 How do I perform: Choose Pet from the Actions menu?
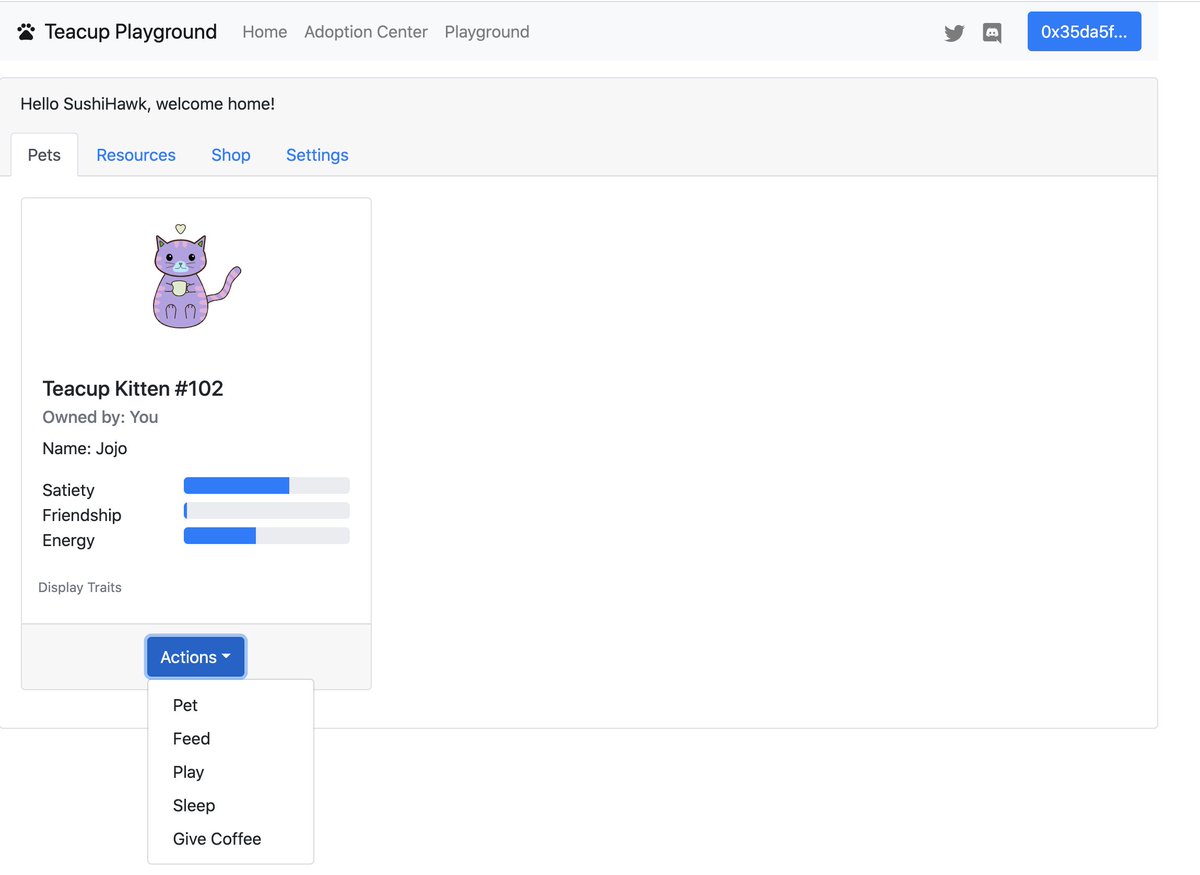230,705
